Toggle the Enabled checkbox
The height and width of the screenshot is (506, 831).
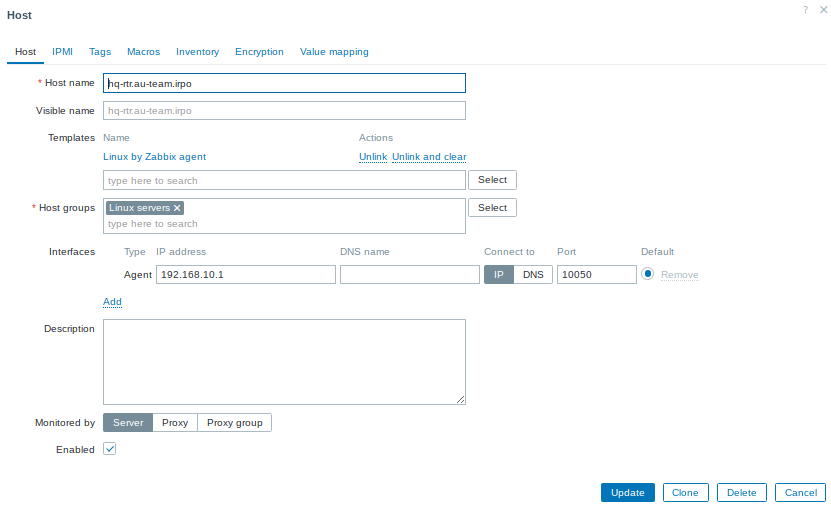110,450
